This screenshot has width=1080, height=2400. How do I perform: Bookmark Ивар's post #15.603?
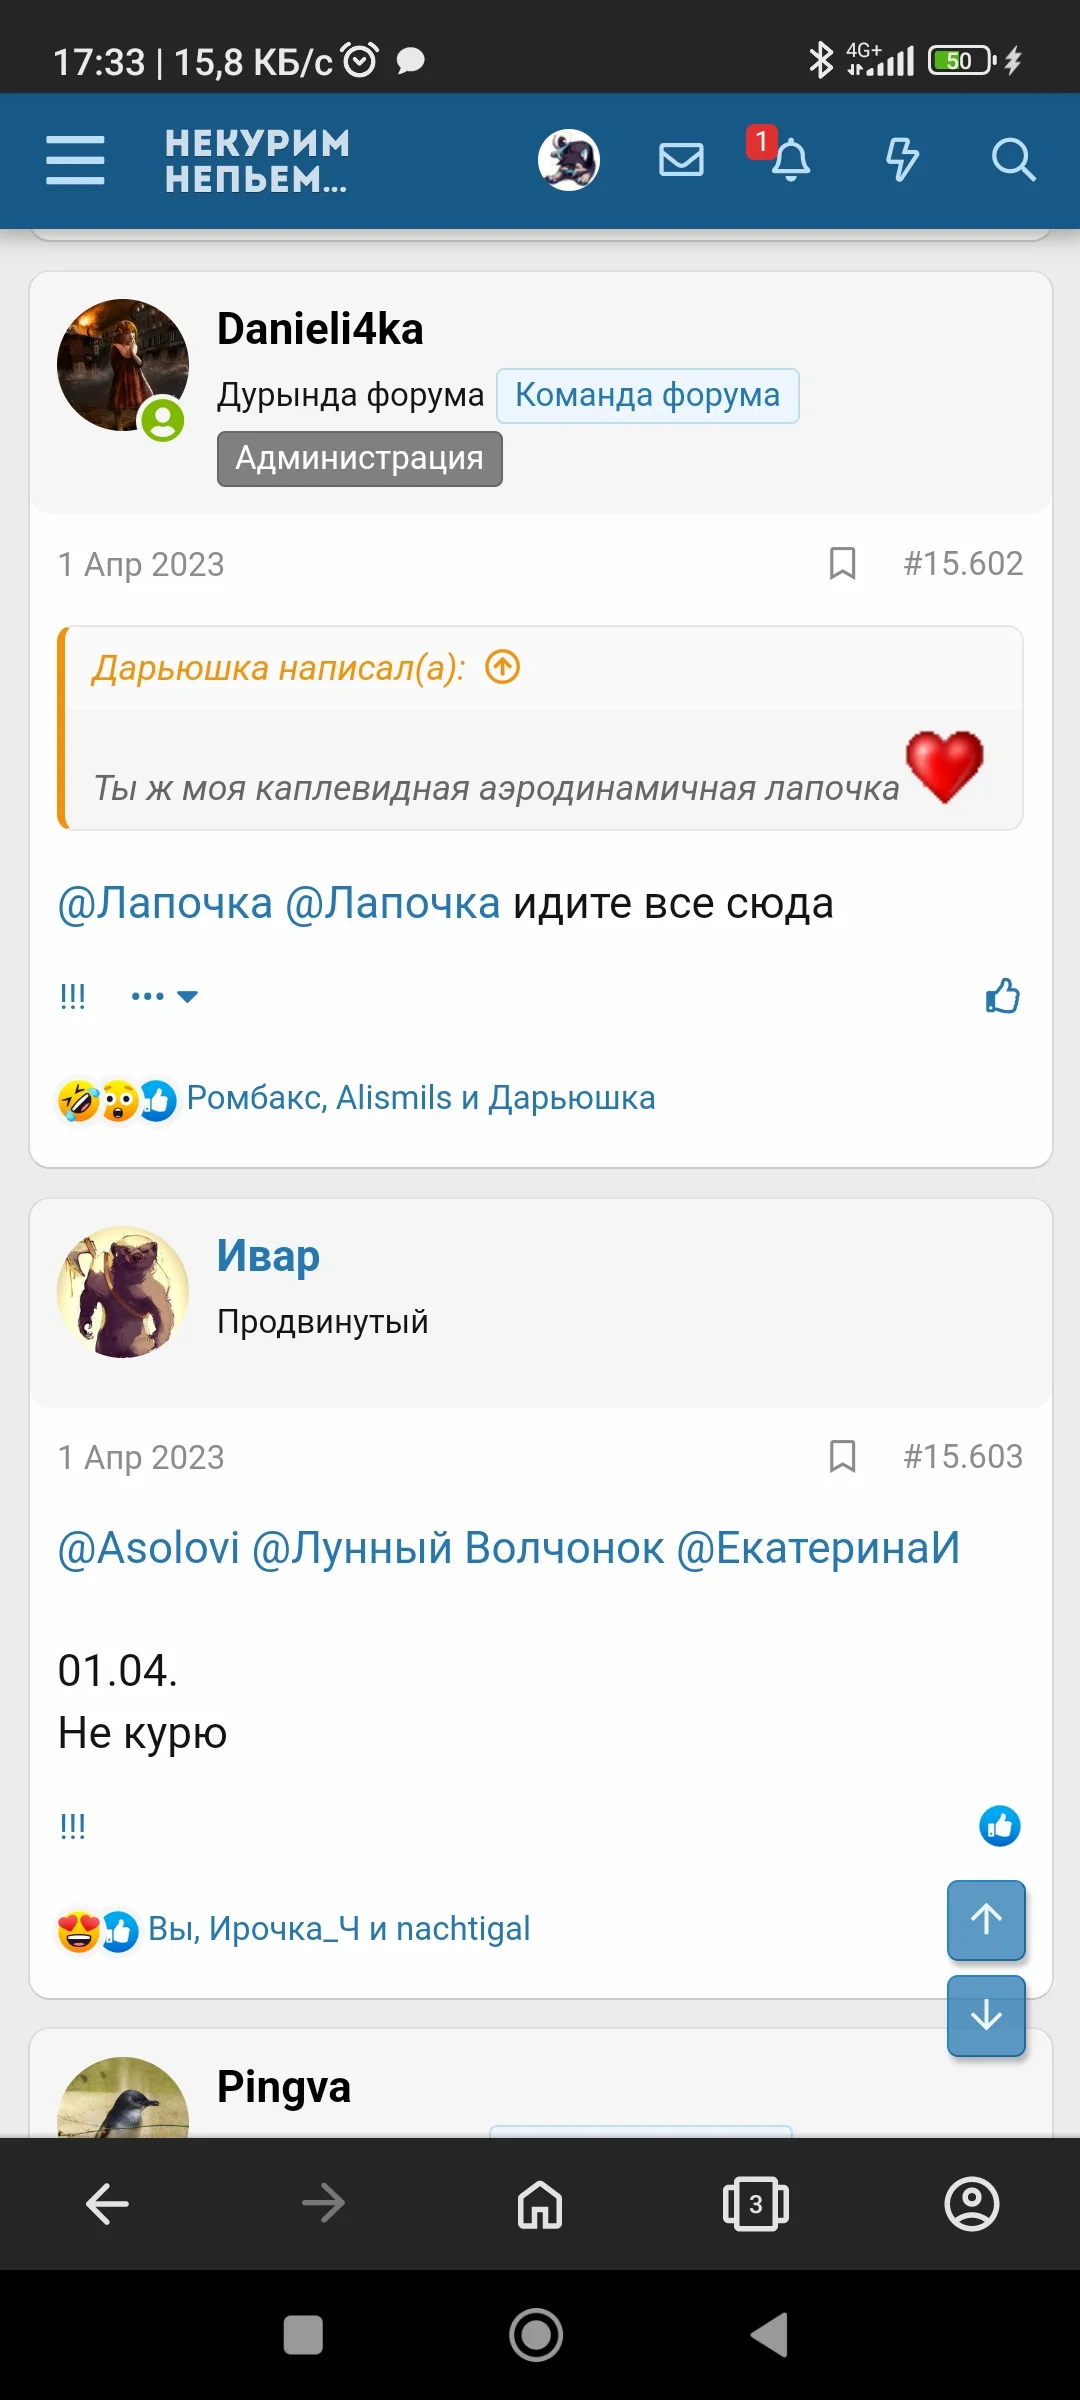pos(843,1457)
